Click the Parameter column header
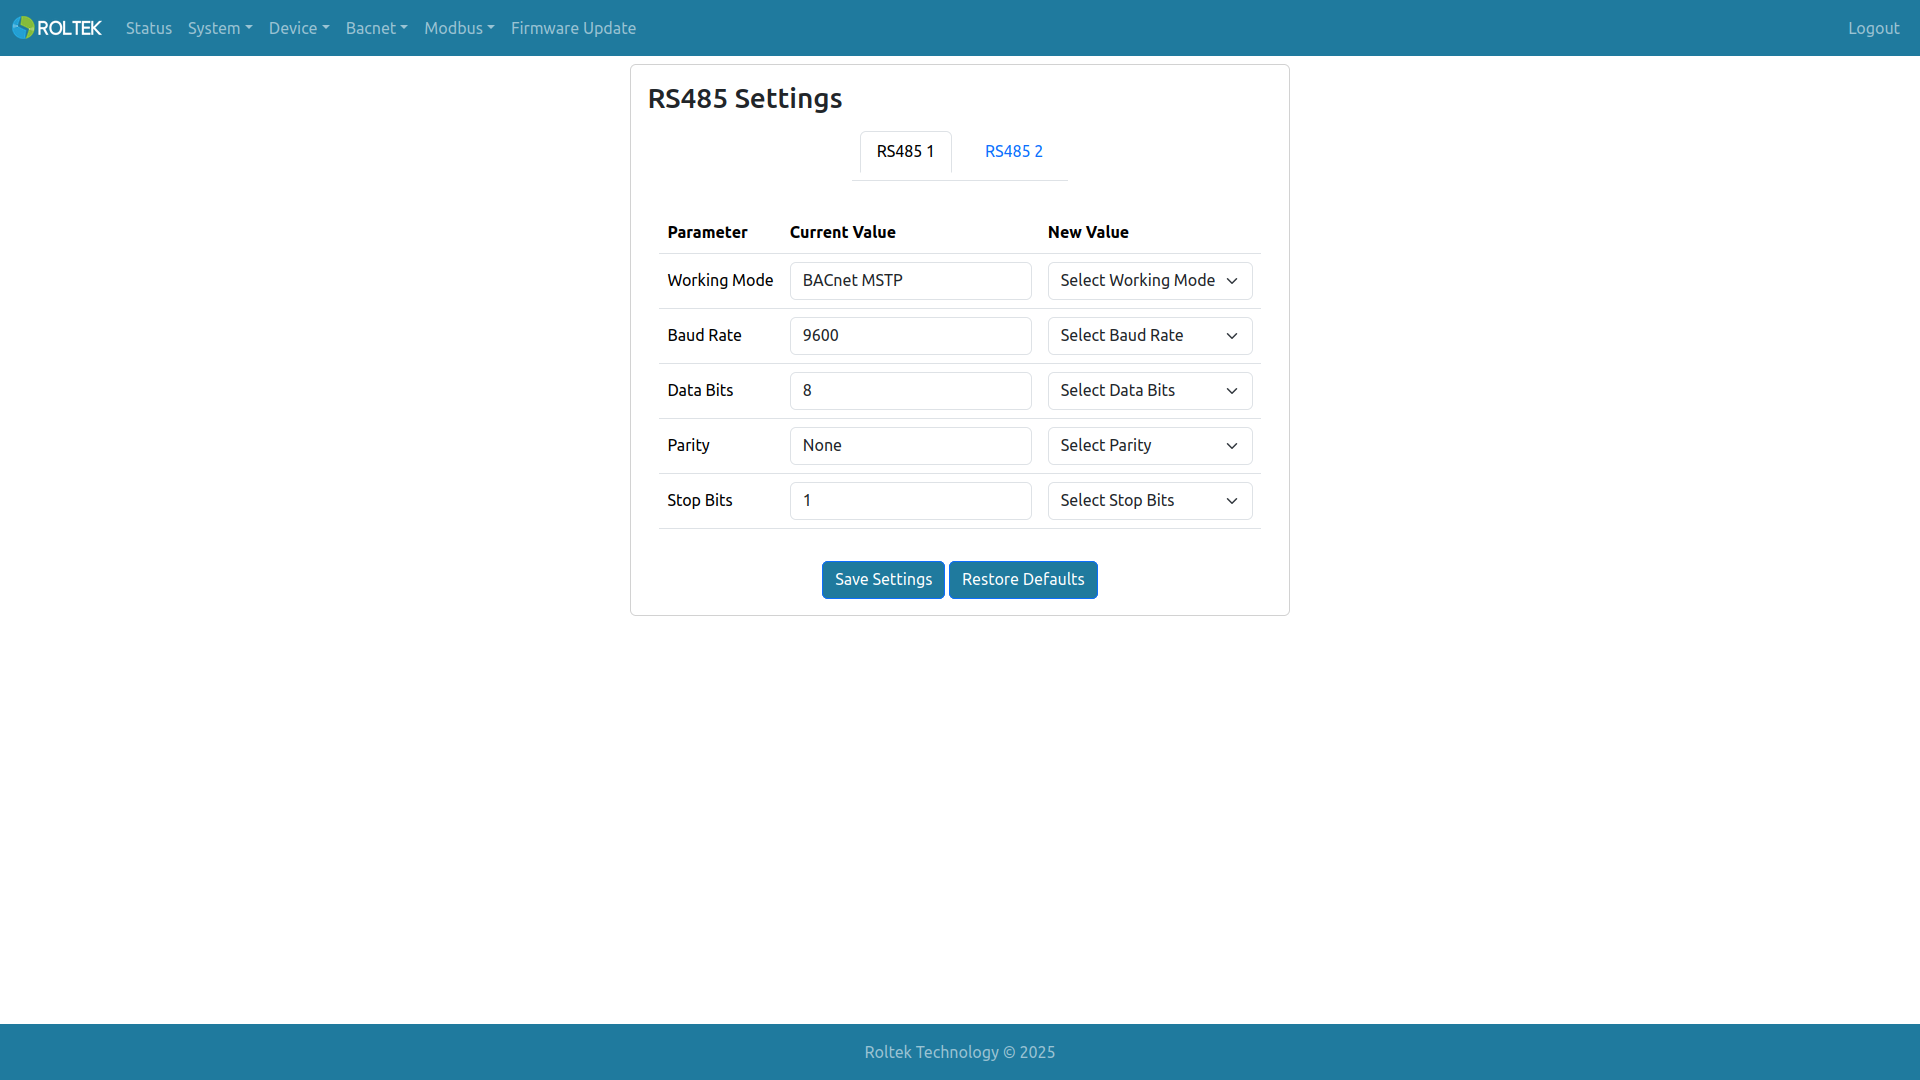 point(707,232)
